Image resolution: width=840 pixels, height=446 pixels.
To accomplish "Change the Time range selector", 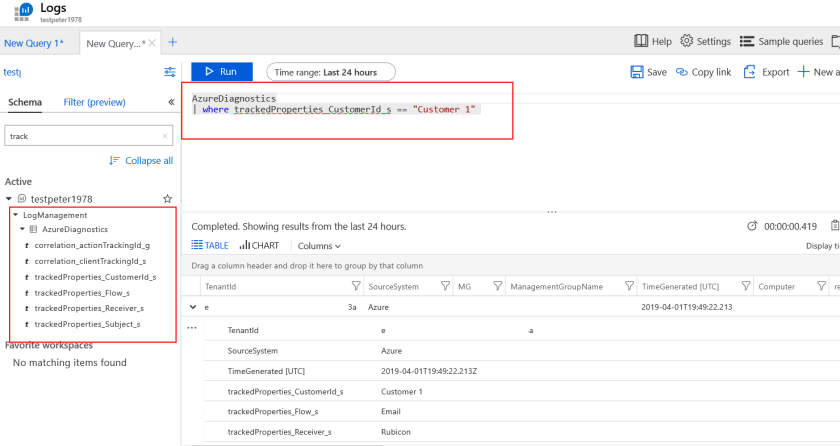I will (x=331, y=72).
